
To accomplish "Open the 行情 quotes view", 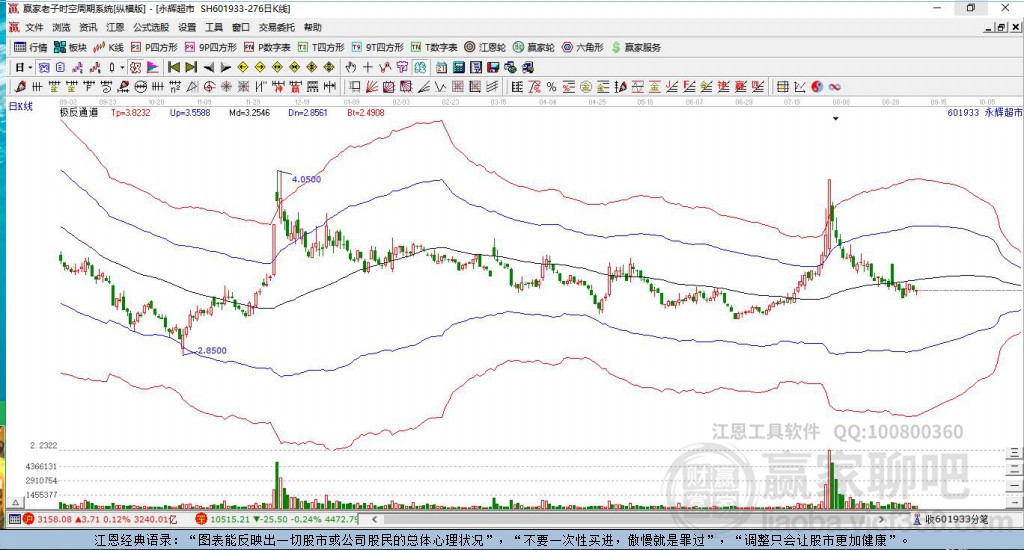I will coord(31,47).
